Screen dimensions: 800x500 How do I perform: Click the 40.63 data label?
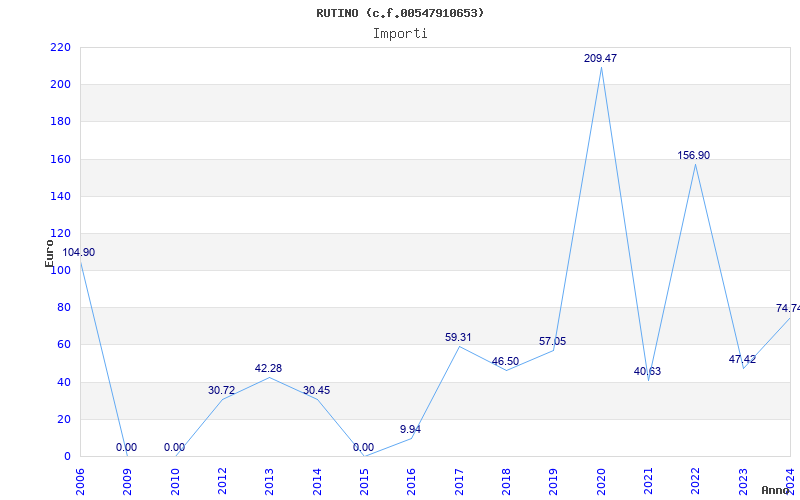pos(647,371)
